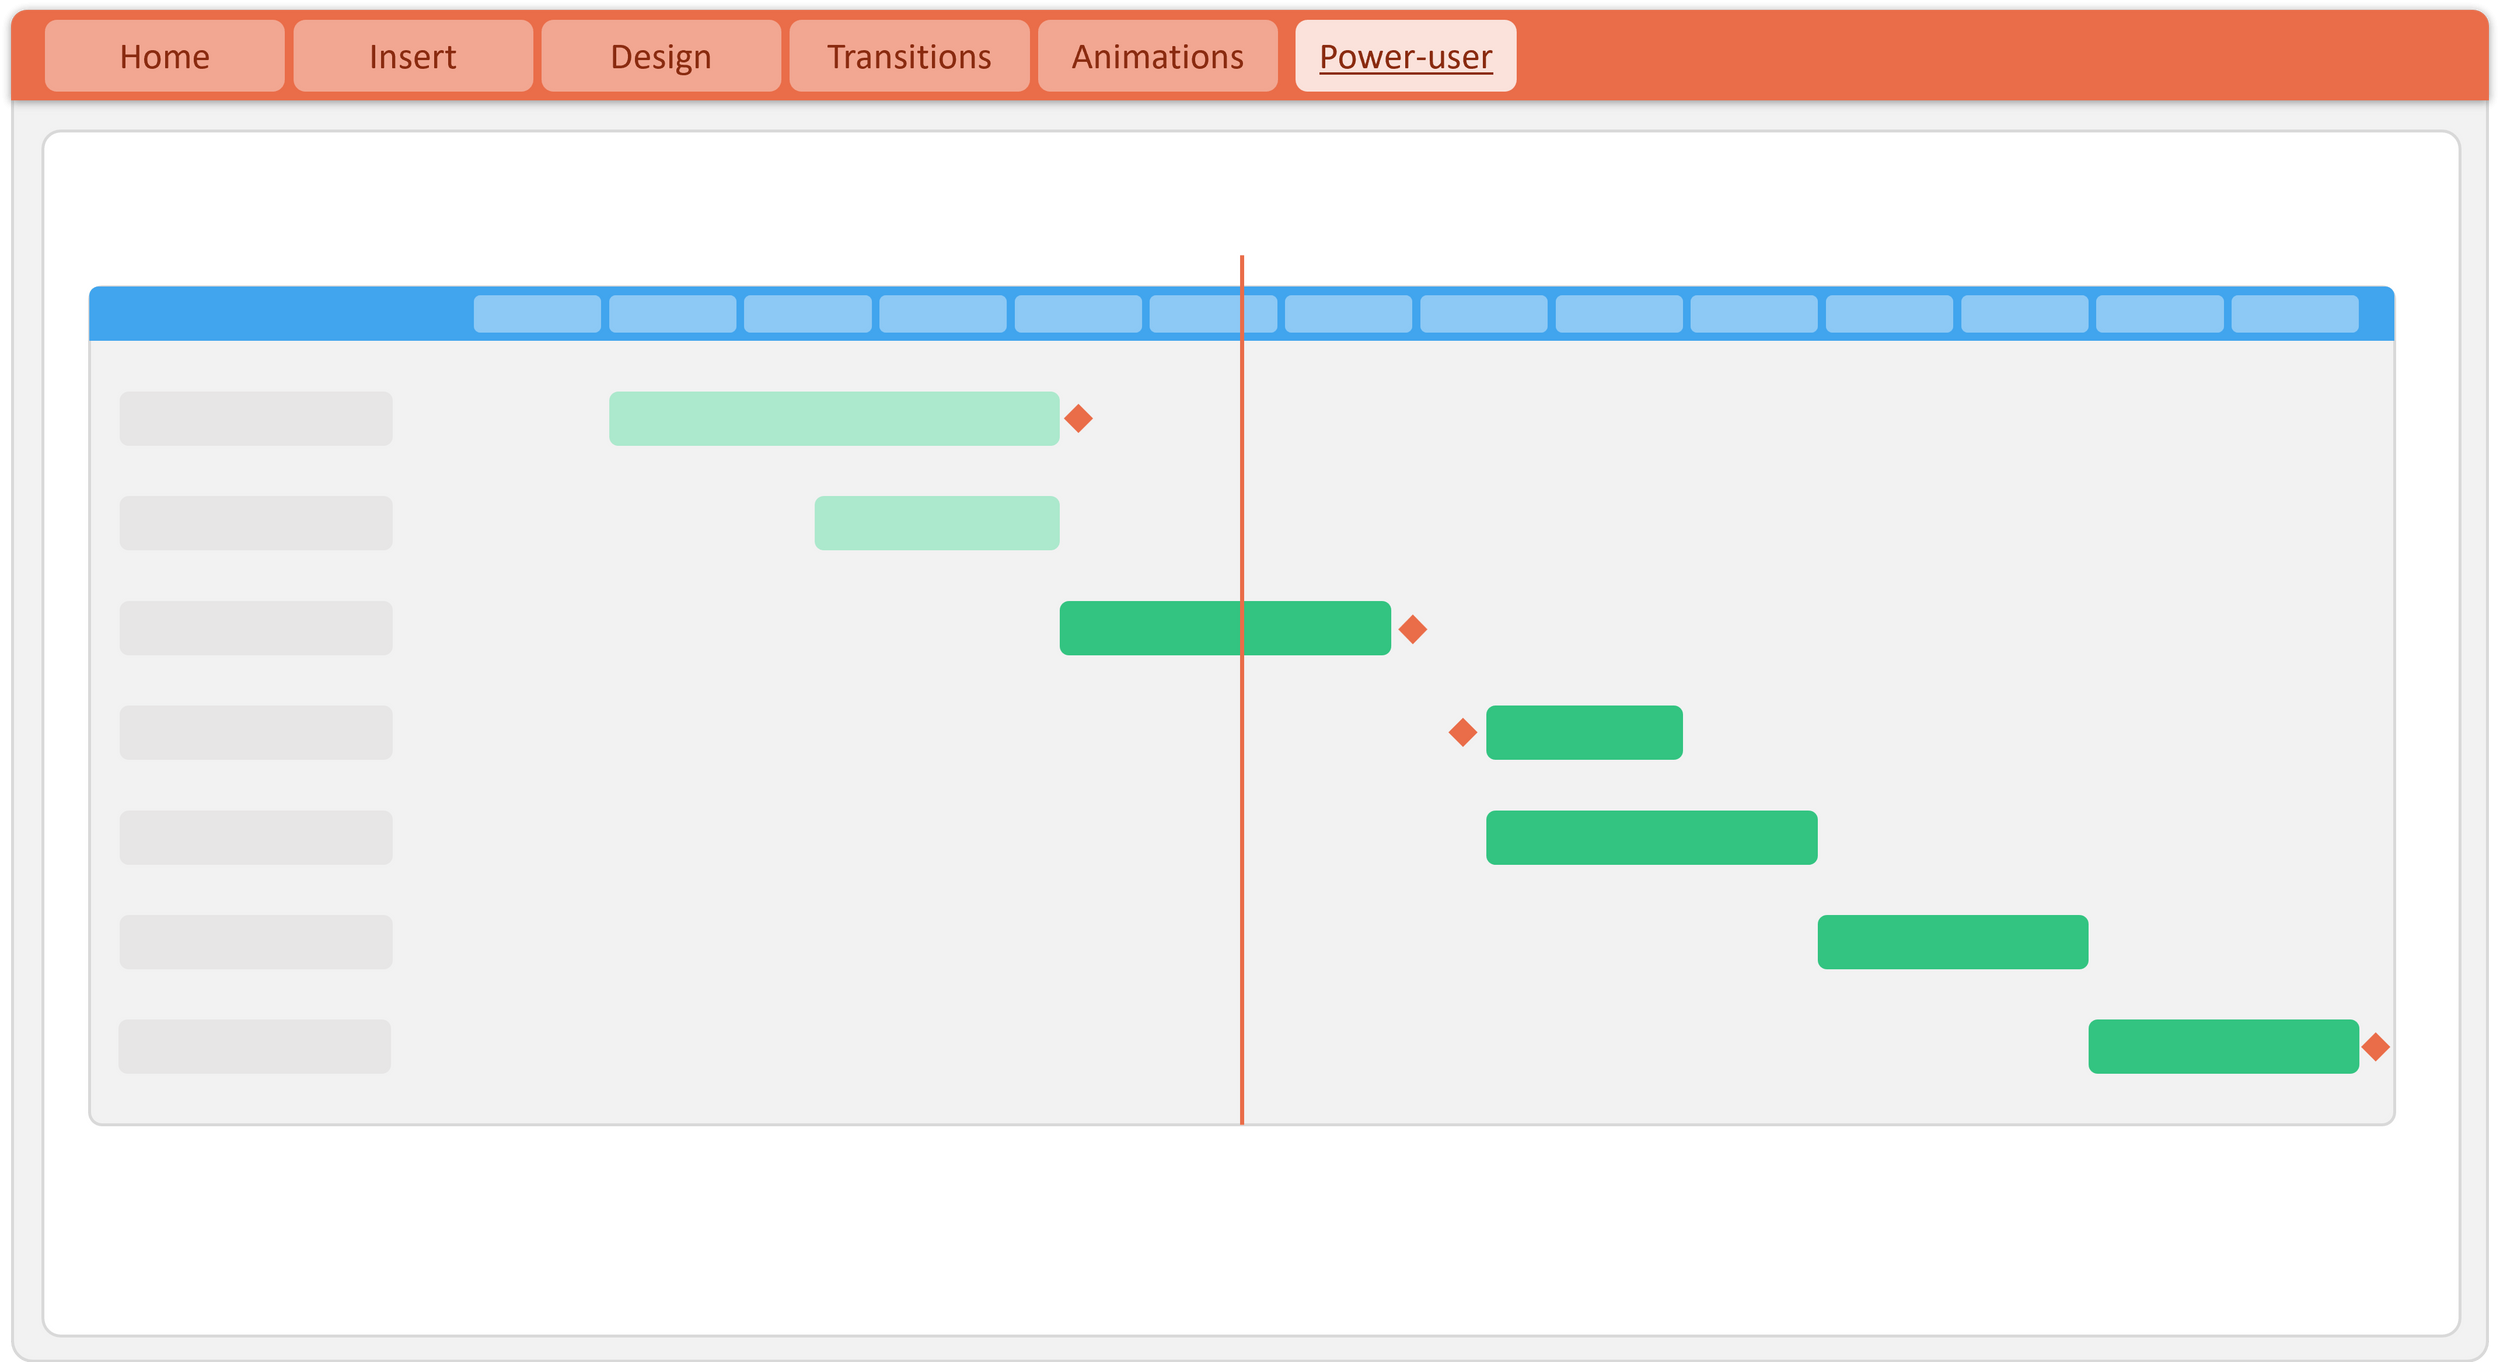Viewport: 2500px width, 1362px height.
Task: Switch to the Animations tab
Action: coord(1157,56)
